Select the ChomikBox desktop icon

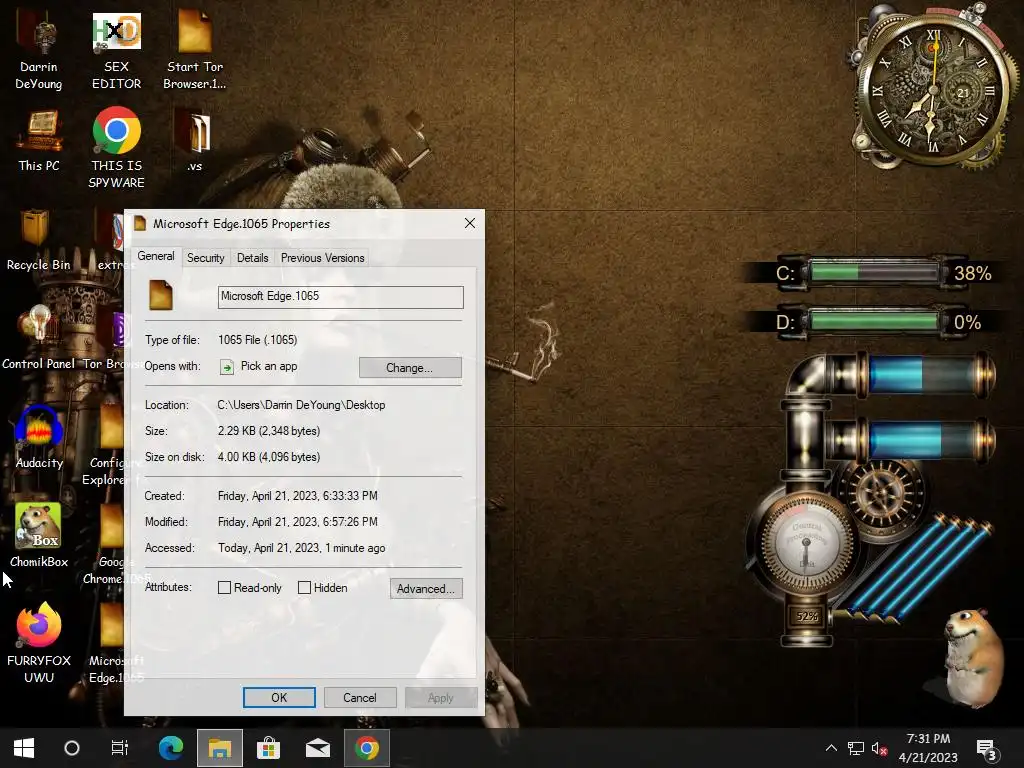click(x=39, y=536)
